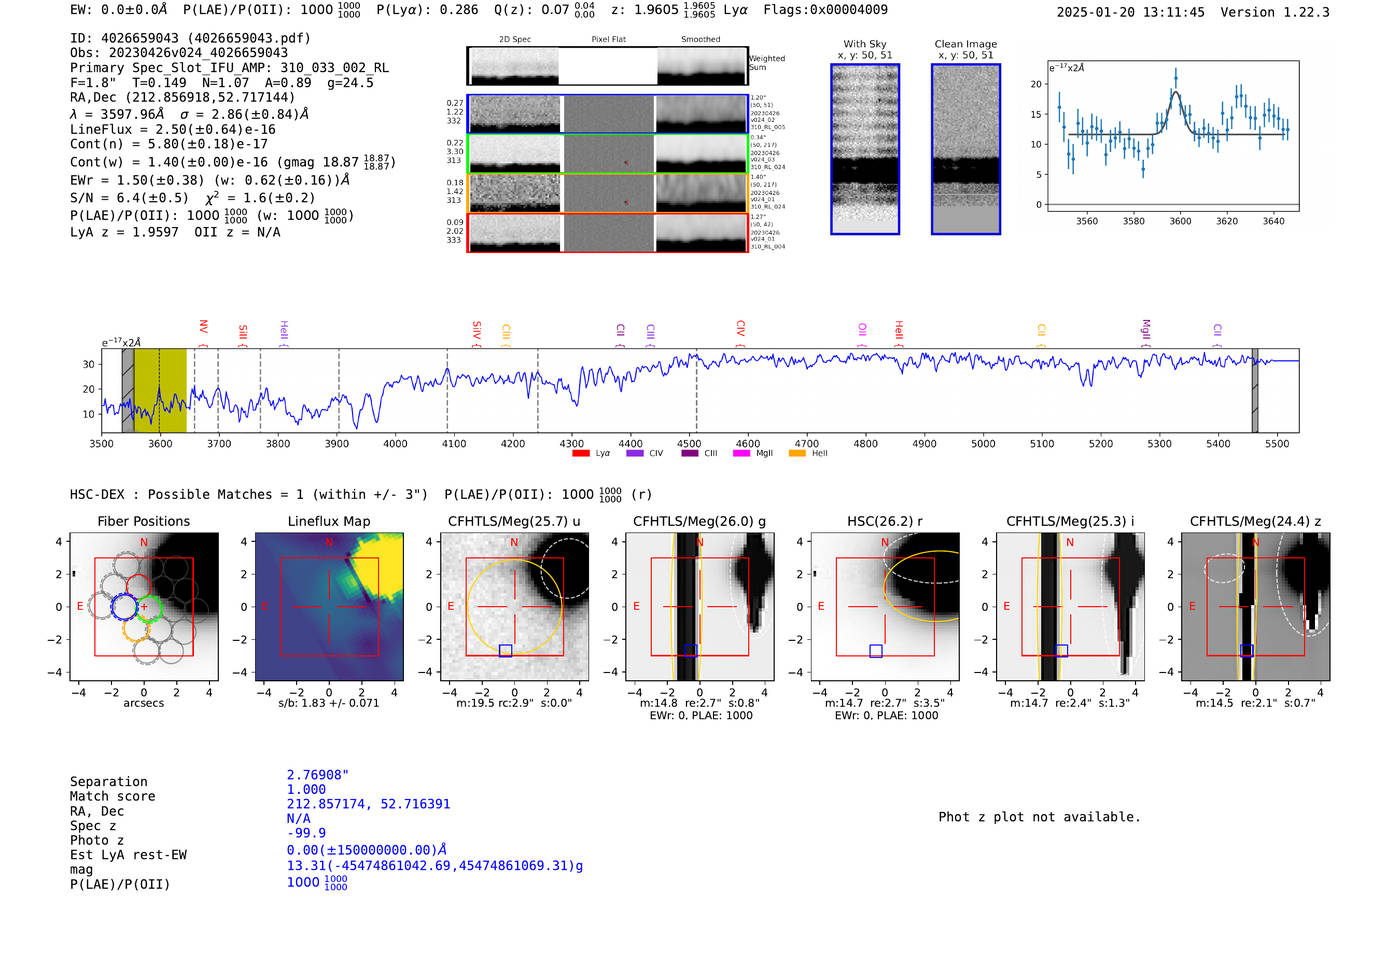
Task: Click the Photo z value -99.9
Action: coord(306,833)
